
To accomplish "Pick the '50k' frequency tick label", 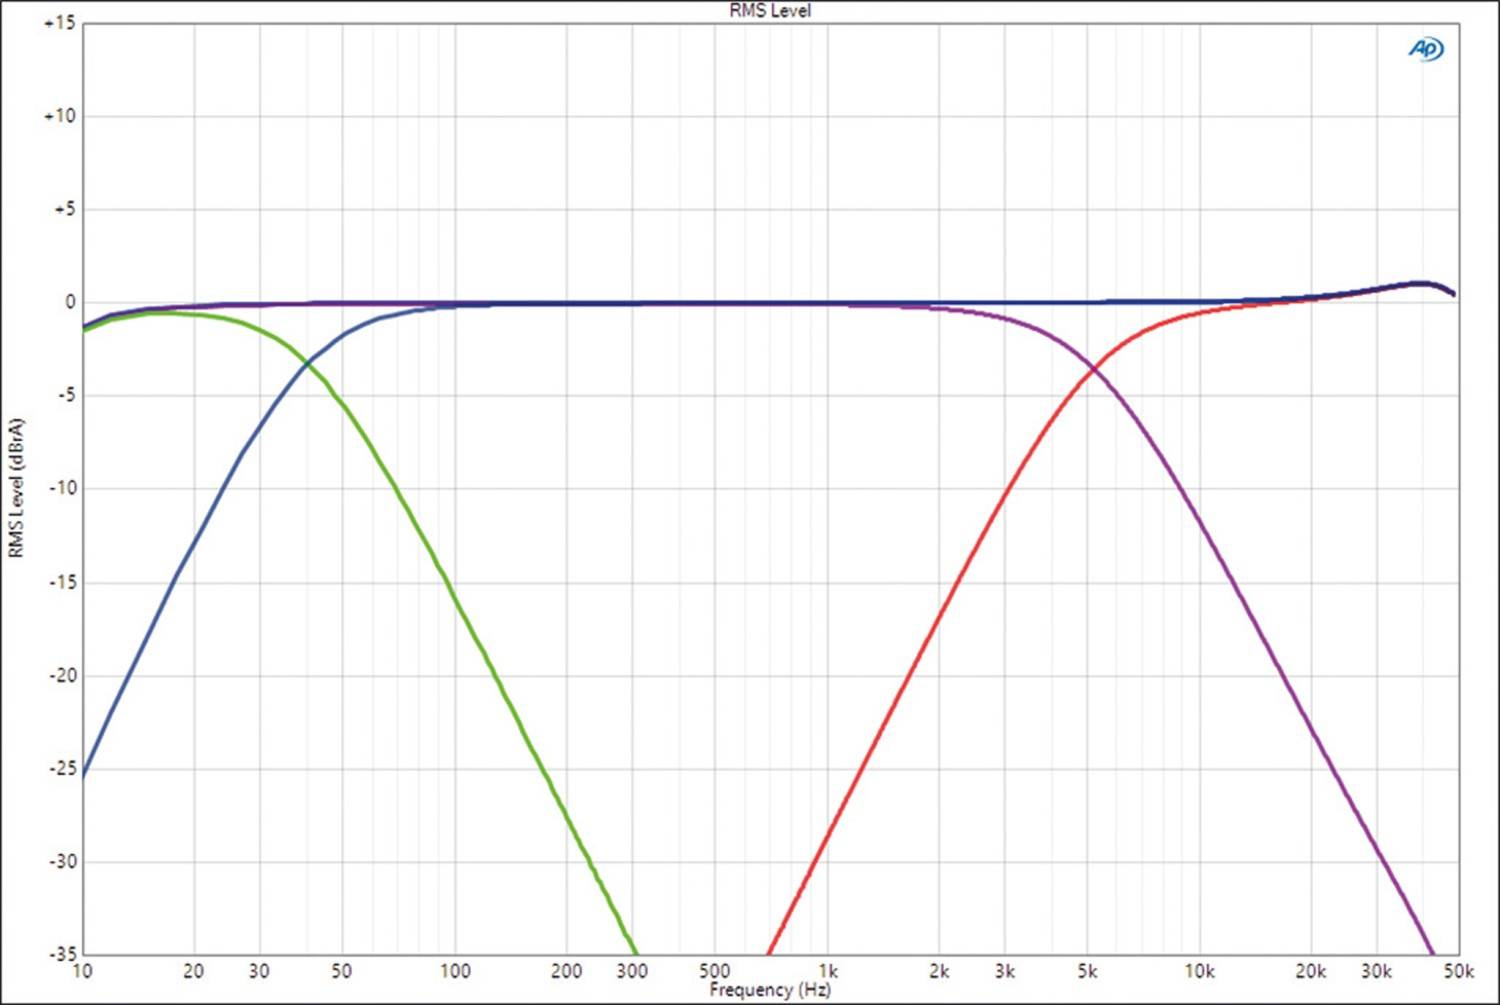I will point(1459,971).
